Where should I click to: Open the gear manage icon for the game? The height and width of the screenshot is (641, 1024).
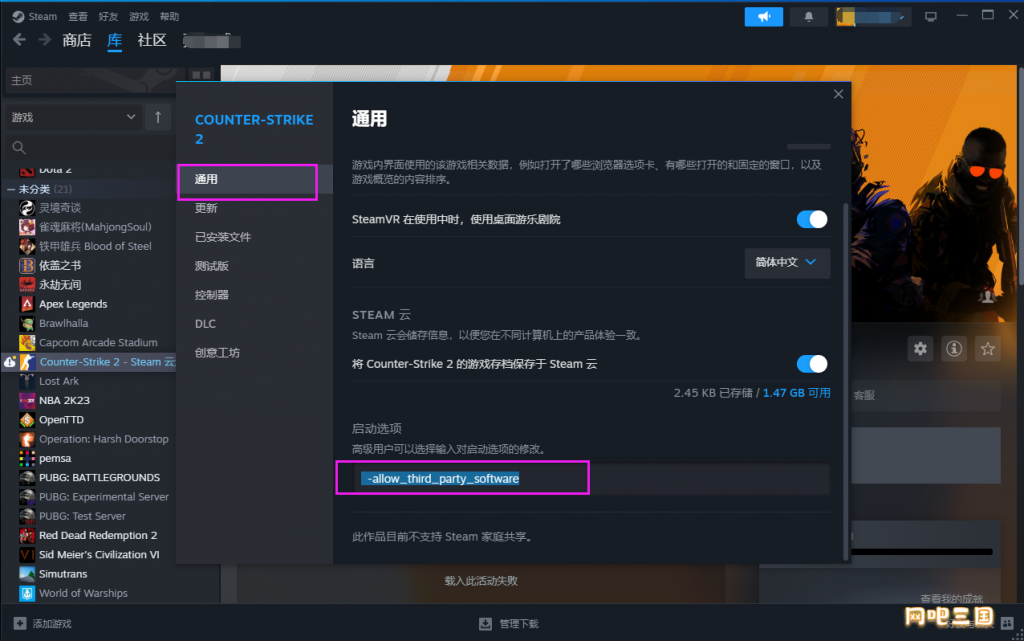pyautogui.click(x=920, y=349)
